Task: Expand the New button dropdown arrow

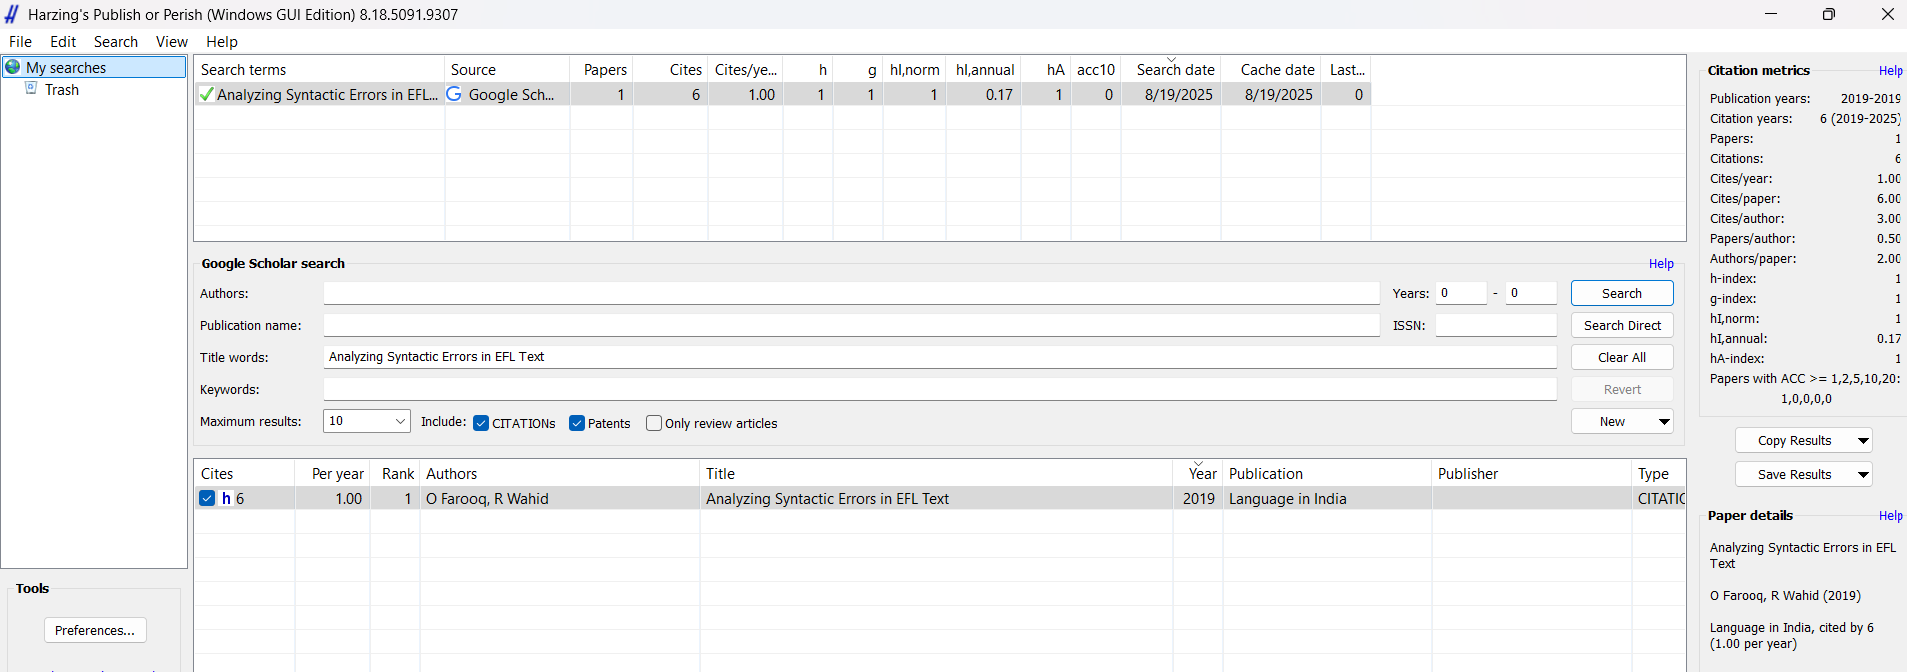Action: point(1664,422)
